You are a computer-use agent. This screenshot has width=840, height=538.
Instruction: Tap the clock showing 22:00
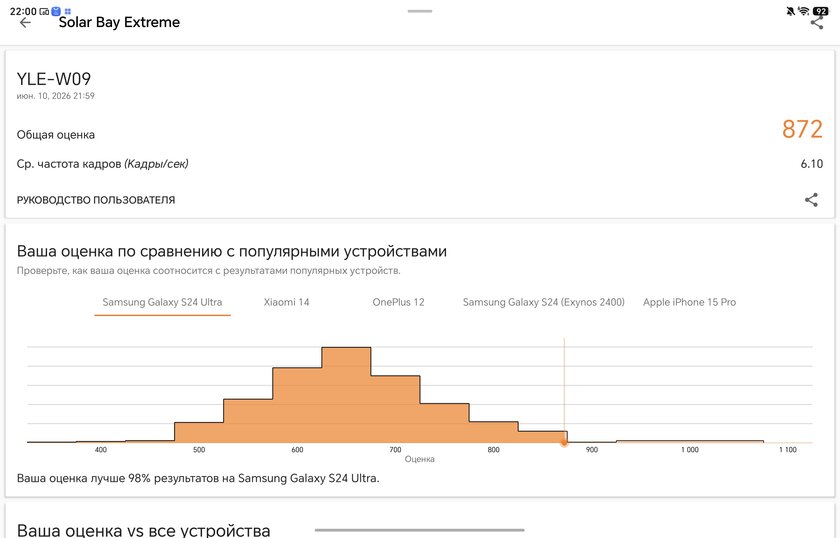[x=23, y=11]
